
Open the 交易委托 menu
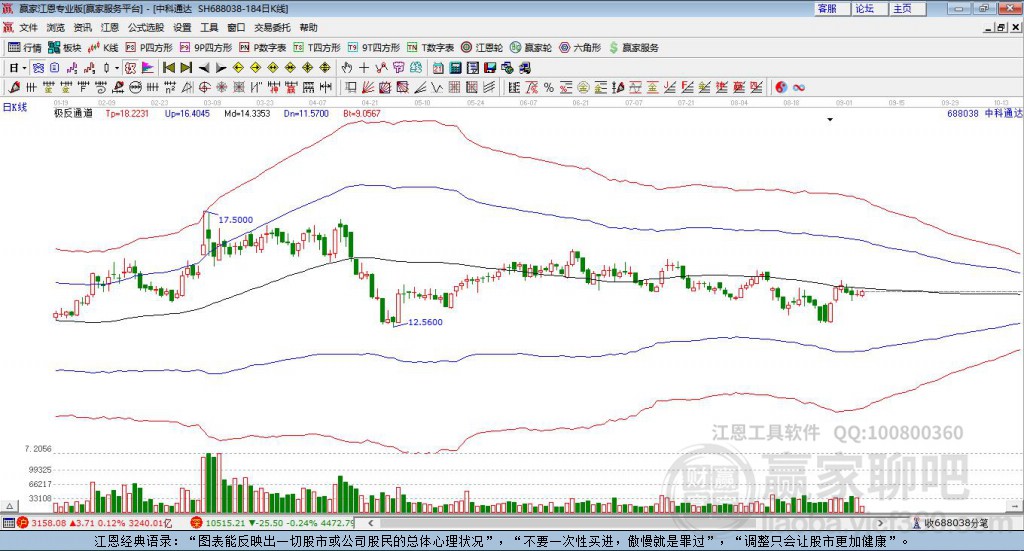[272, 27]
